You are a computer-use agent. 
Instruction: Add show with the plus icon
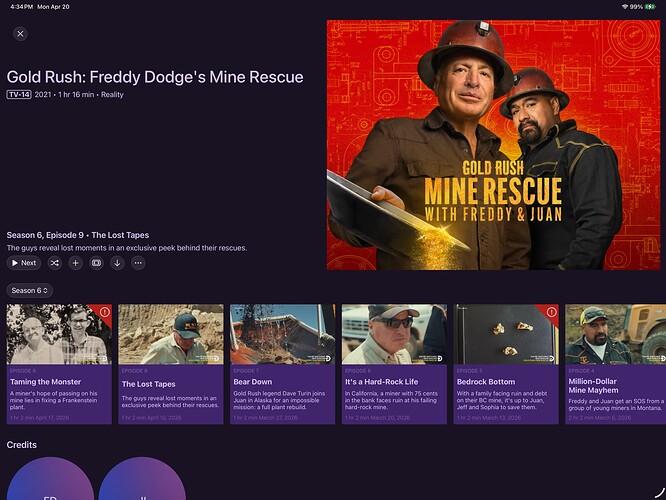pyautogui.click(x=76, y=263)
